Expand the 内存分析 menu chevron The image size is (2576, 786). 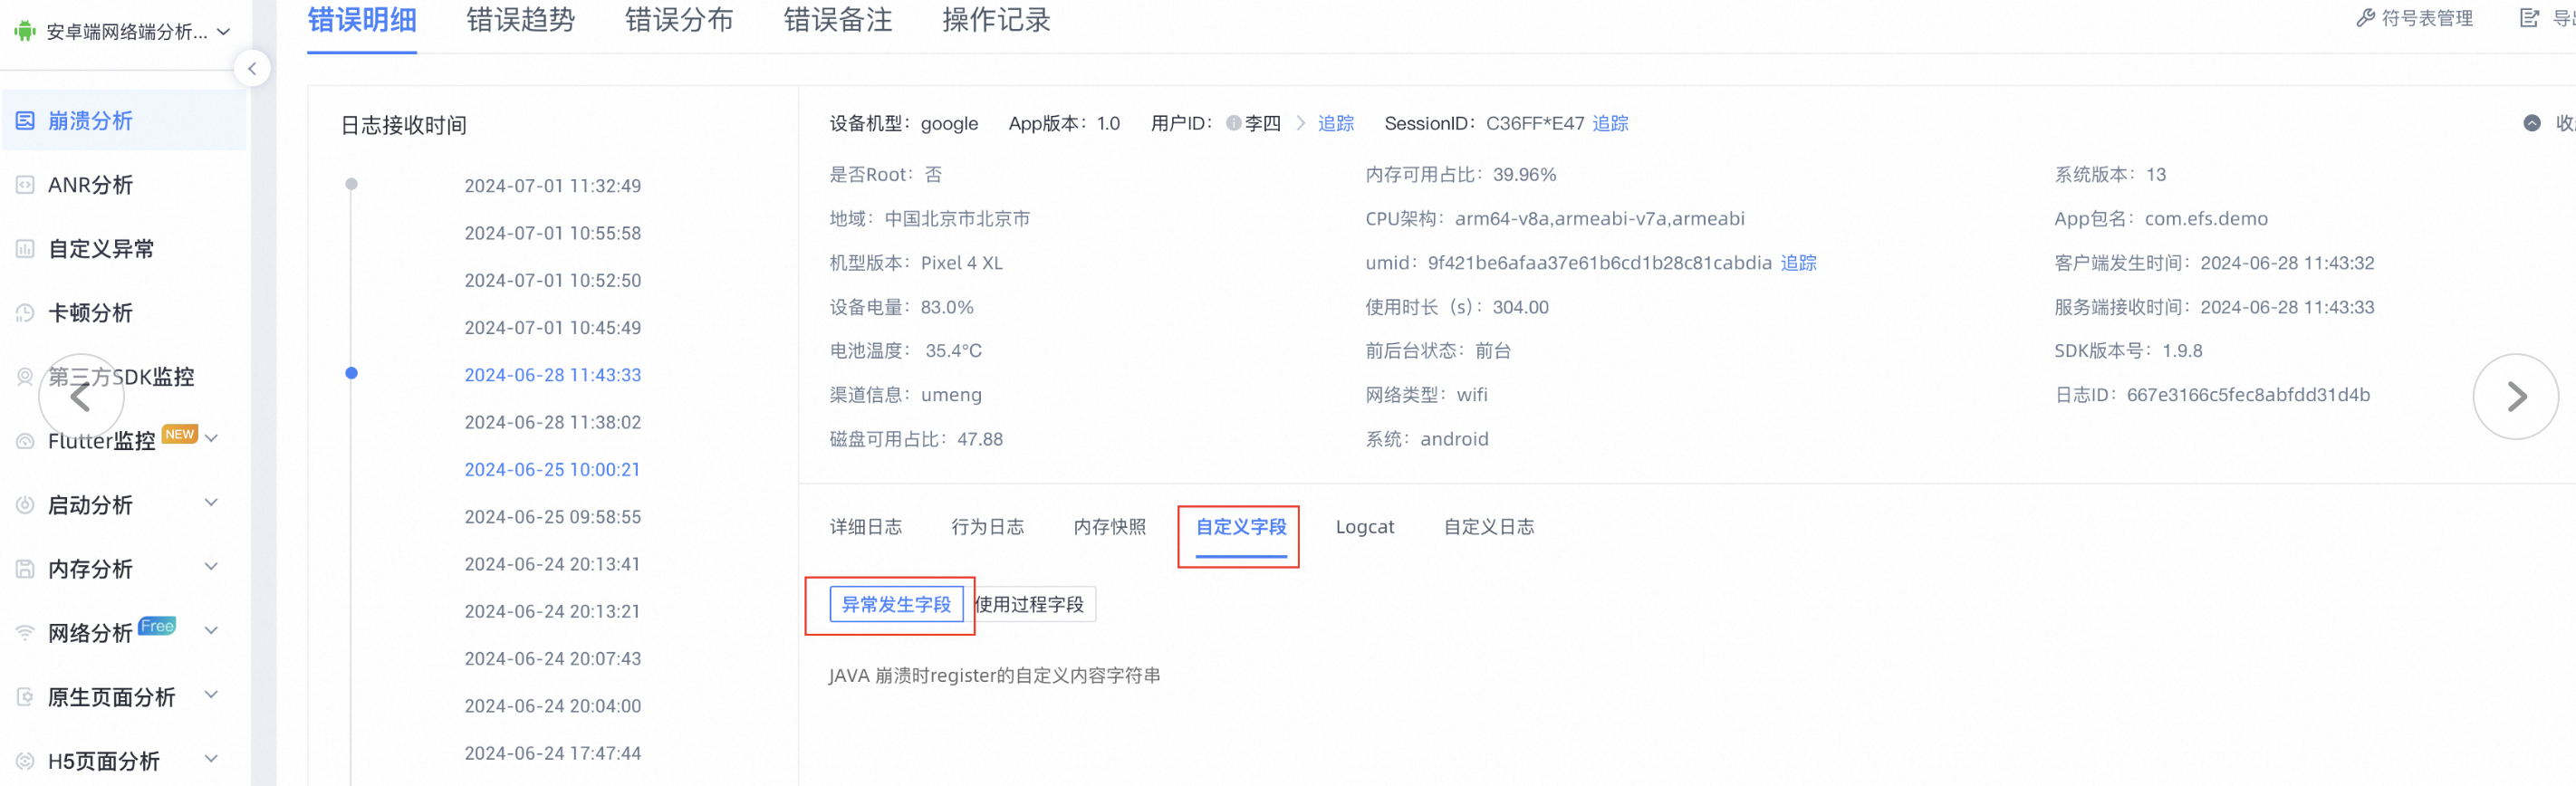point(212,566)
